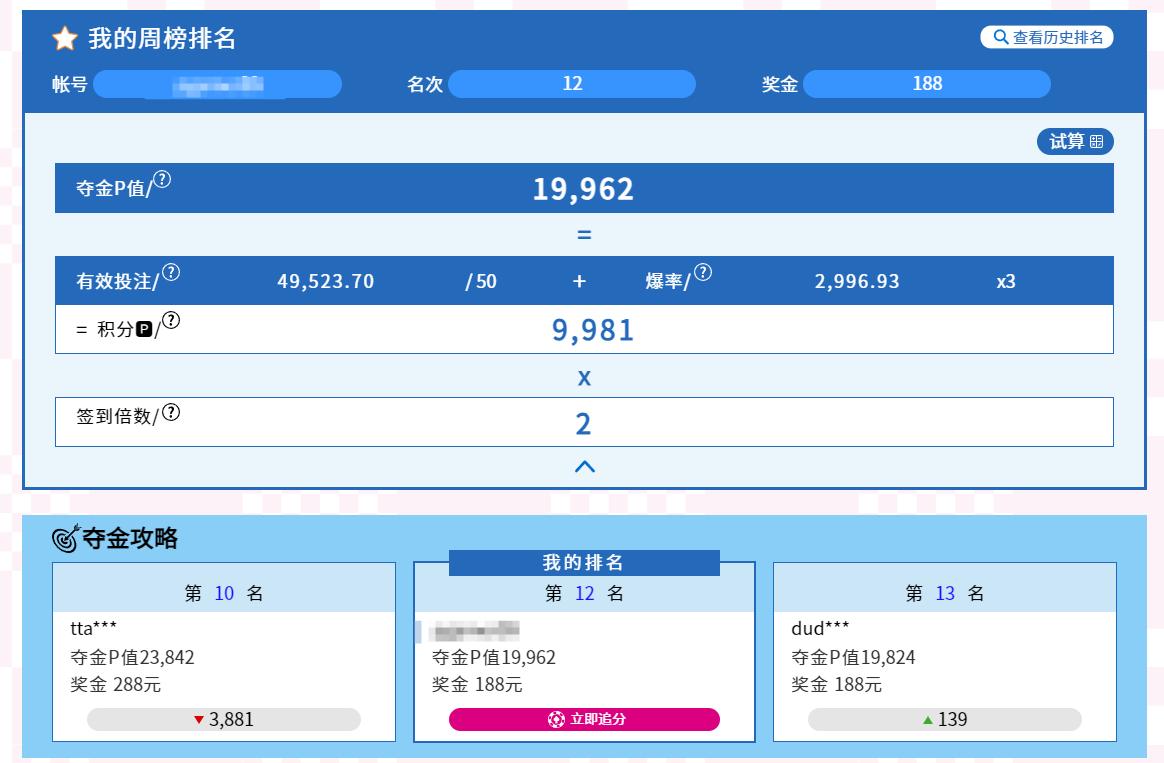The width and height of the screenshot is (1164, 763).
Task: Click the 我的排名 tab label
Action: 584,563
